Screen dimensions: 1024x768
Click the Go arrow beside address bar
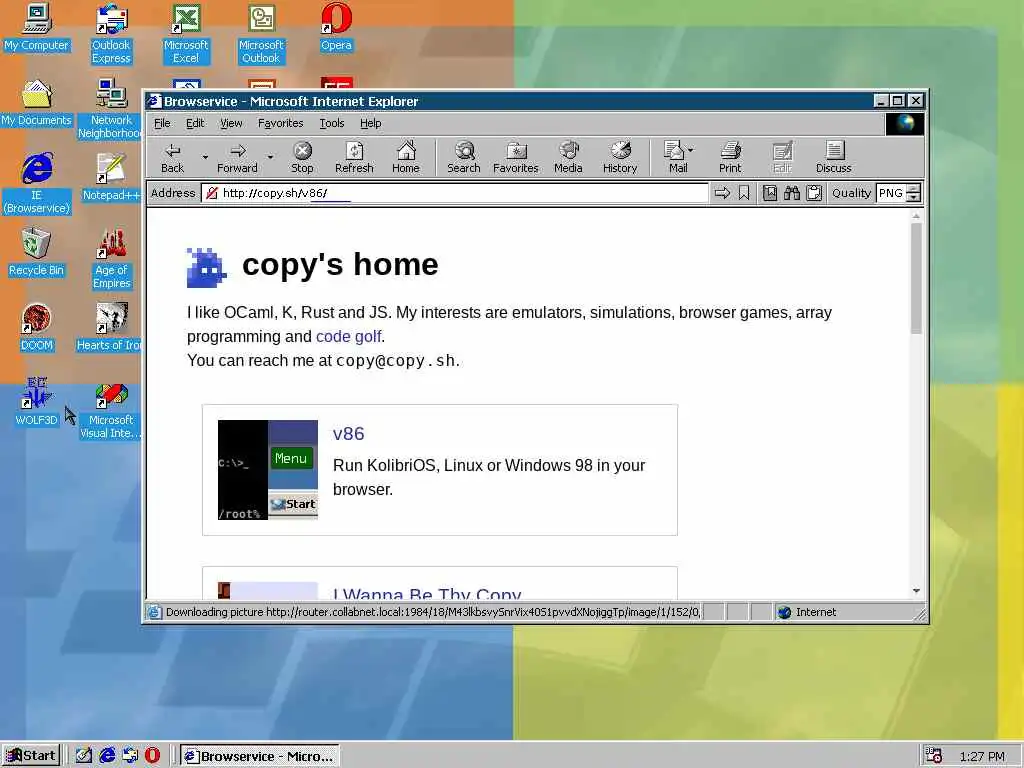point(722,193)
